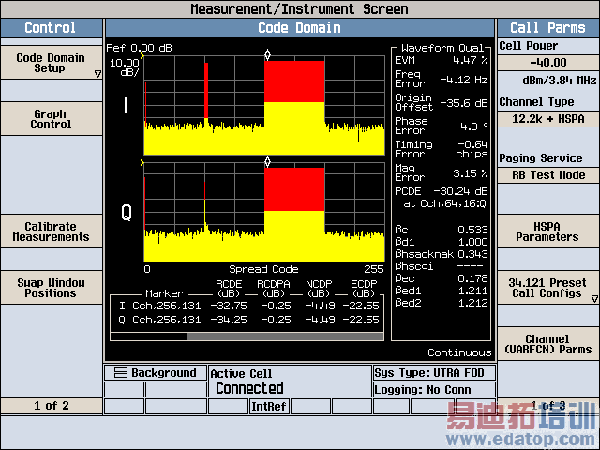Open Channel (UARFCN) Parms softkey

tap(548, 344)
